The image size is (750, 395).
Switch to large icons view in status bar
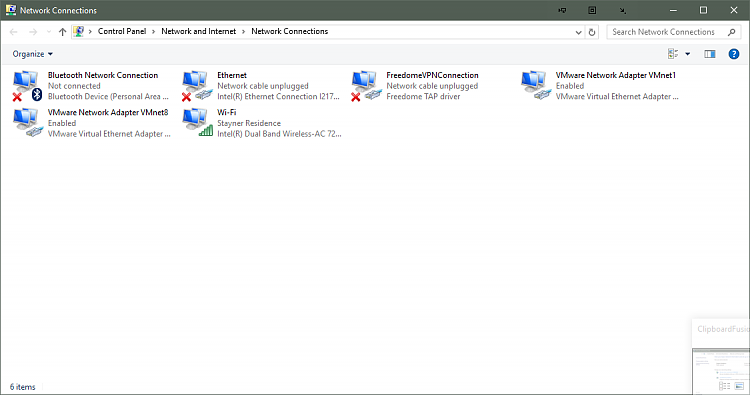click(739, 386)
